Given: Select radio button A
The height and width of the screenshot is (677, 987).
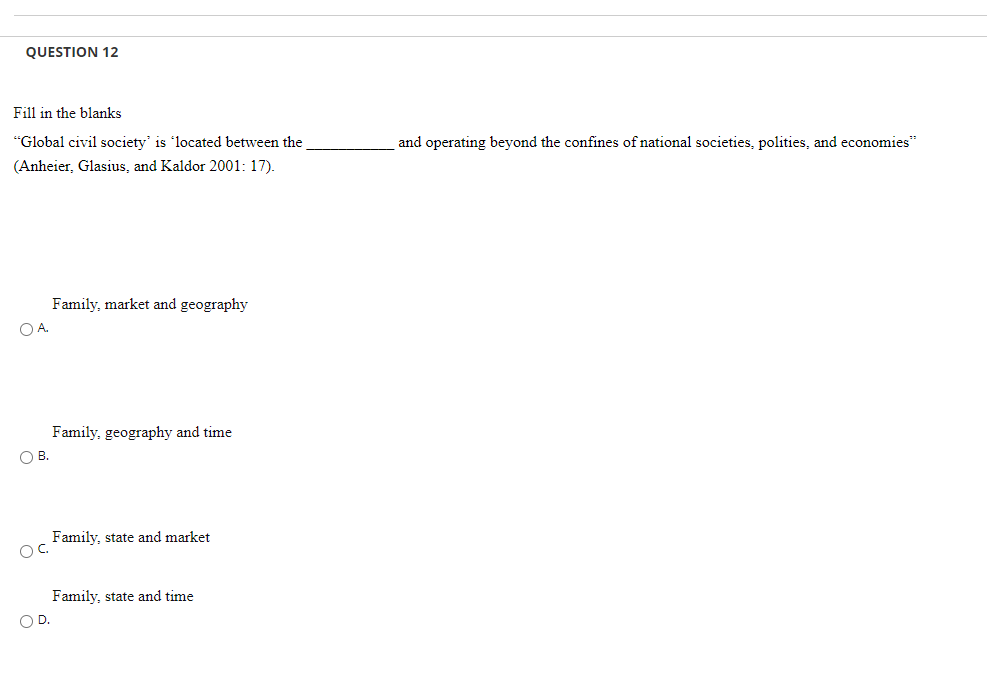Looking at the screenshot, I should (x=26, y=328).
